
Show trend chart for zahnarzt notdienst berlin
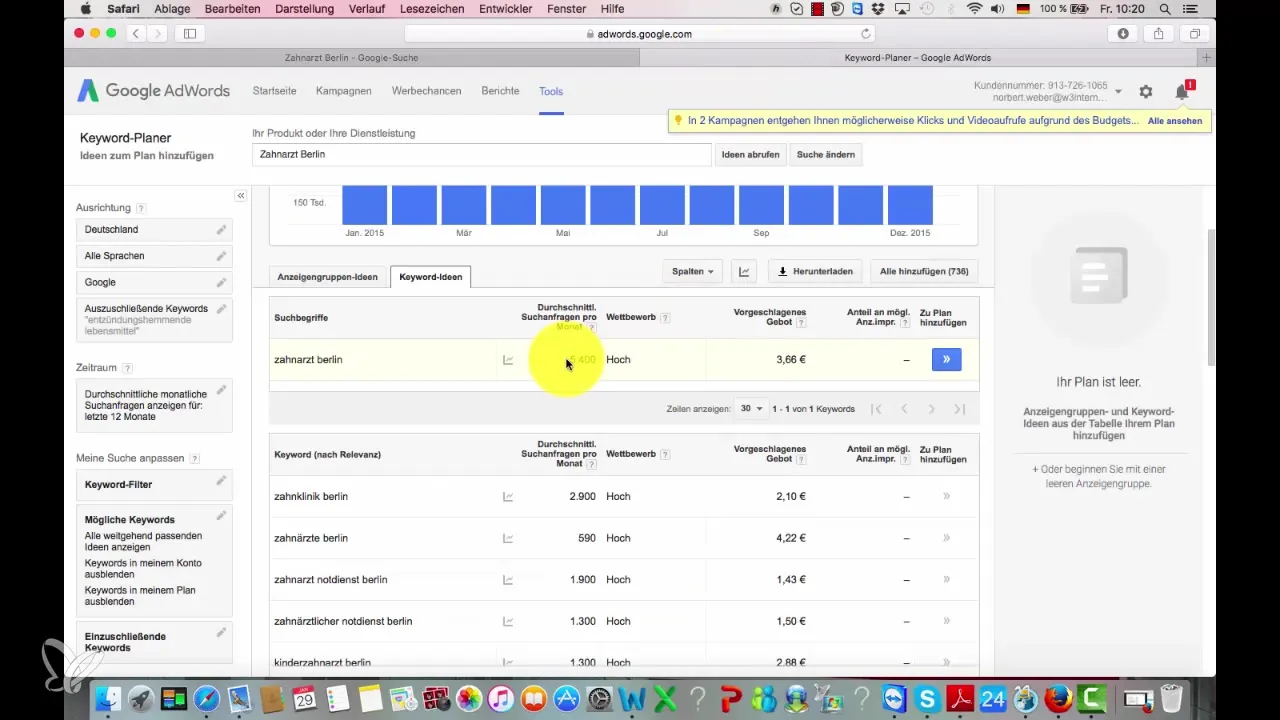click(508, 580)
